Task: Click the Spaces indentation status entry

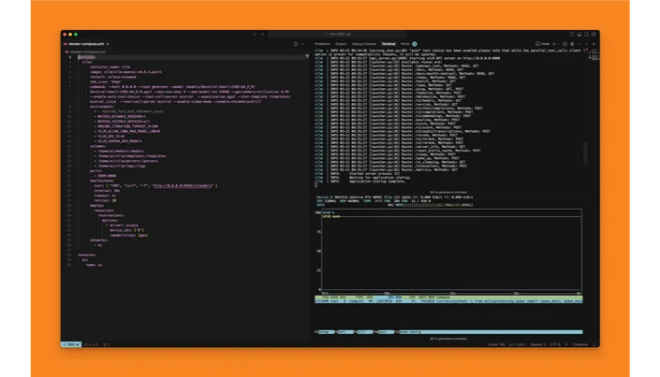Action: click(x=538, y=344)
